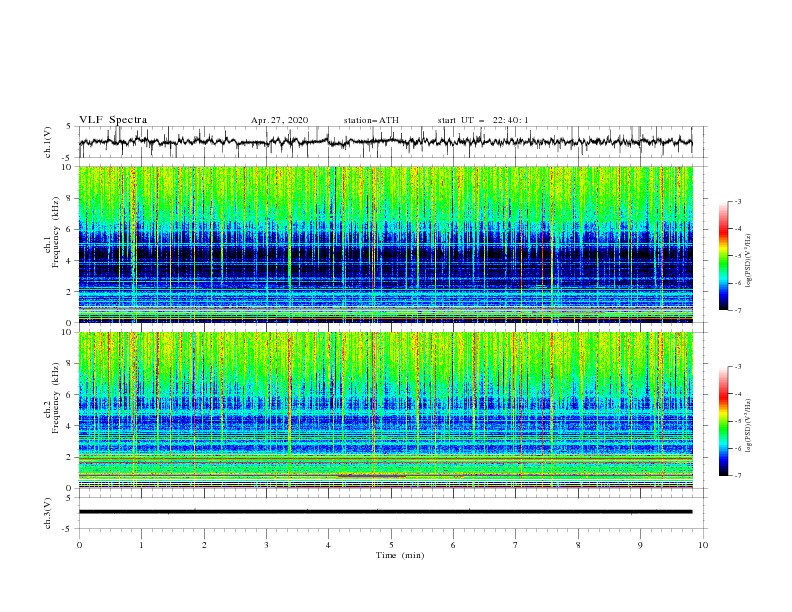Click the '-3' label on lower colorbar
Viewport: 792px width, 612px height.
[738, 367]
